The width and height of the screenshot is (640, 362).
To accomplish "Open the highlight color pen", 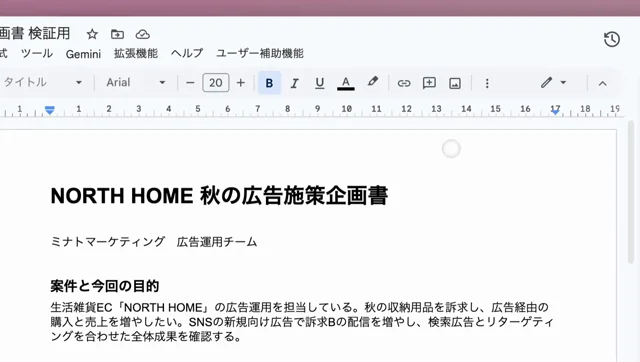I will tap(372, 82).
